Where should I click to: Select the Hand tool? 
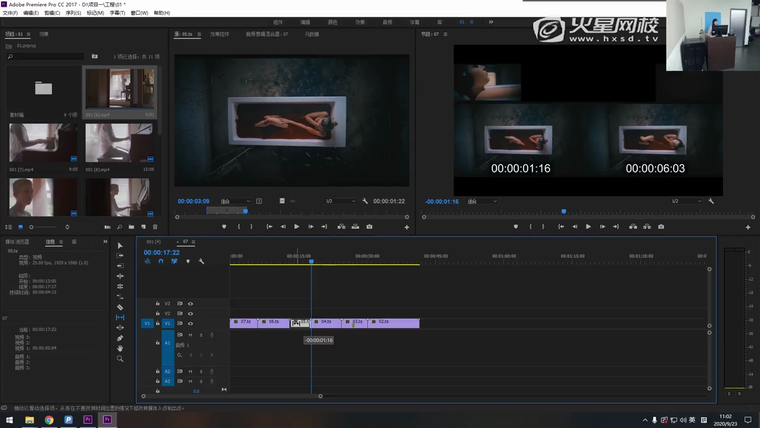tap(120, 349)
